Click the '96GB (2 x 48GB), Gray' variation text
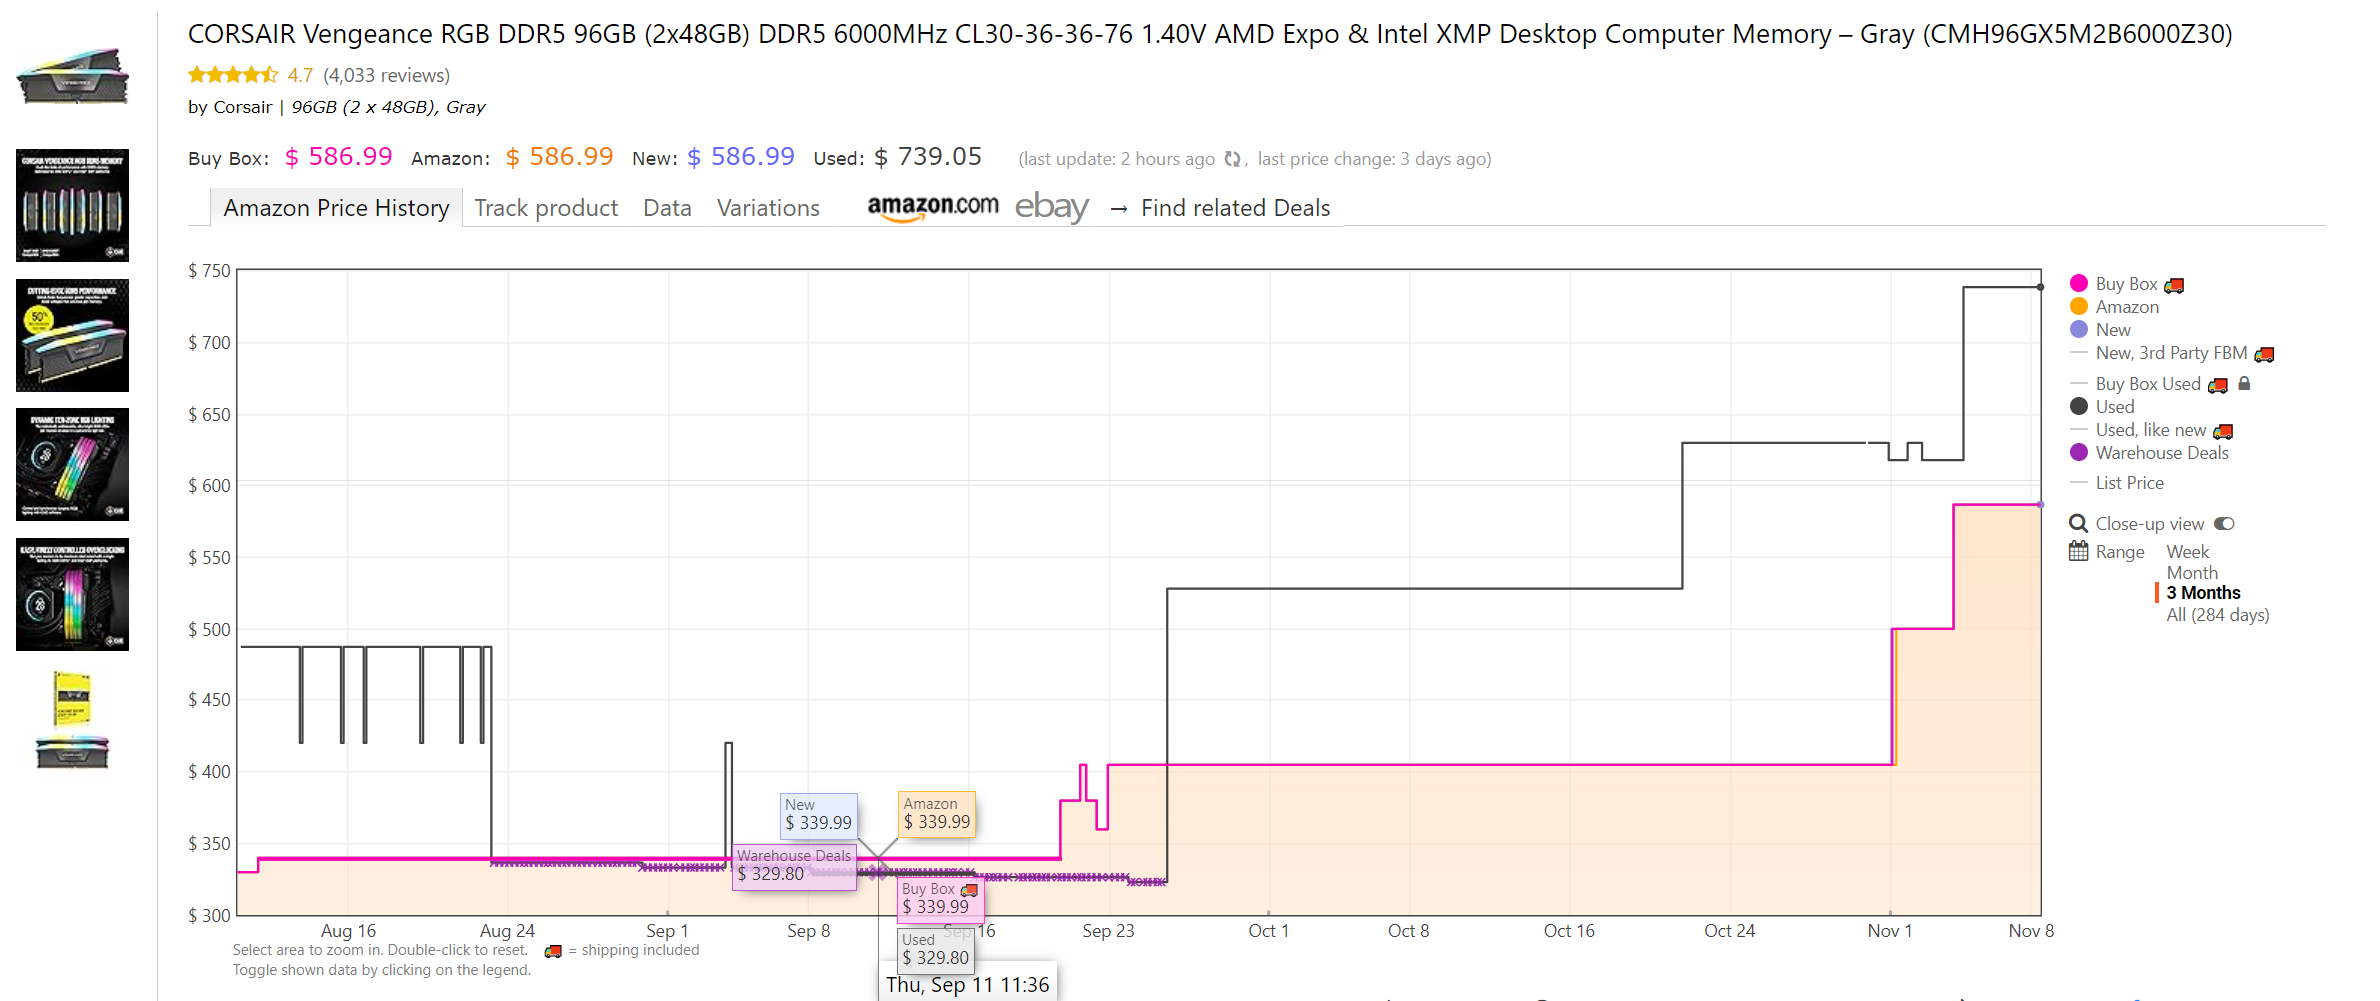Screen dimensions: 2380x1001 click(x=388, y=107)
